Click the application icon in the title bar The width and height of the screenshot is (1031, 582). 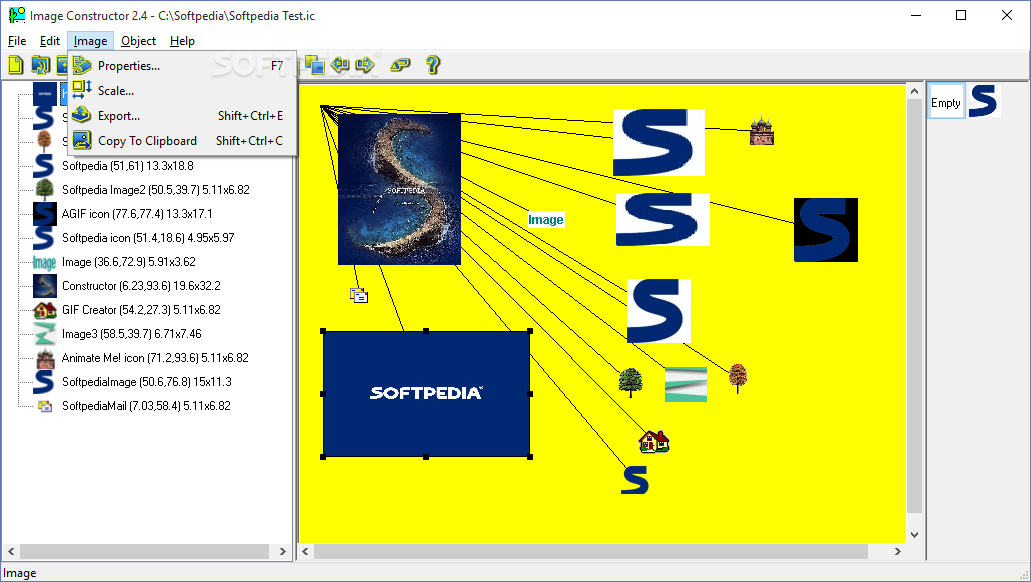pyautogui.click(x=16, y=15)
